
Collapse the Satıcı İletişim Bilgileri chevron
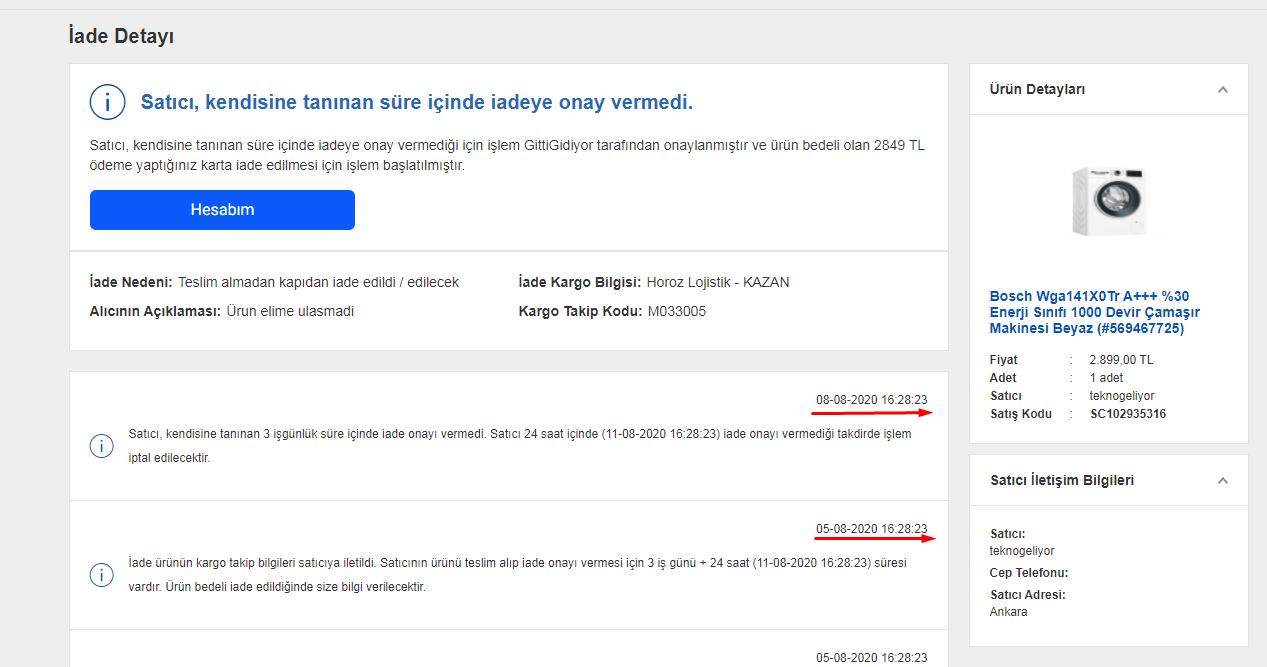(1222, 481)
